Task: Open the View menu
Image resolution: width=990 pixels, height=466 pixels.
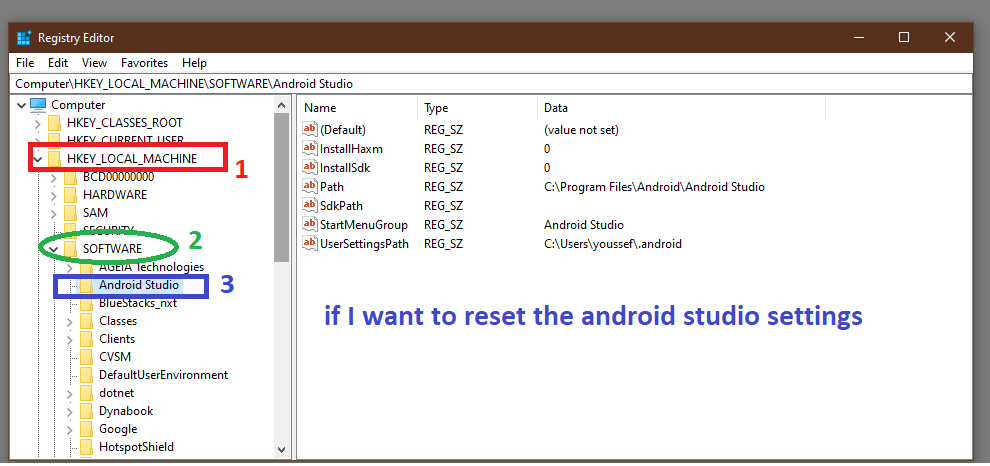Action: point(95,63)
